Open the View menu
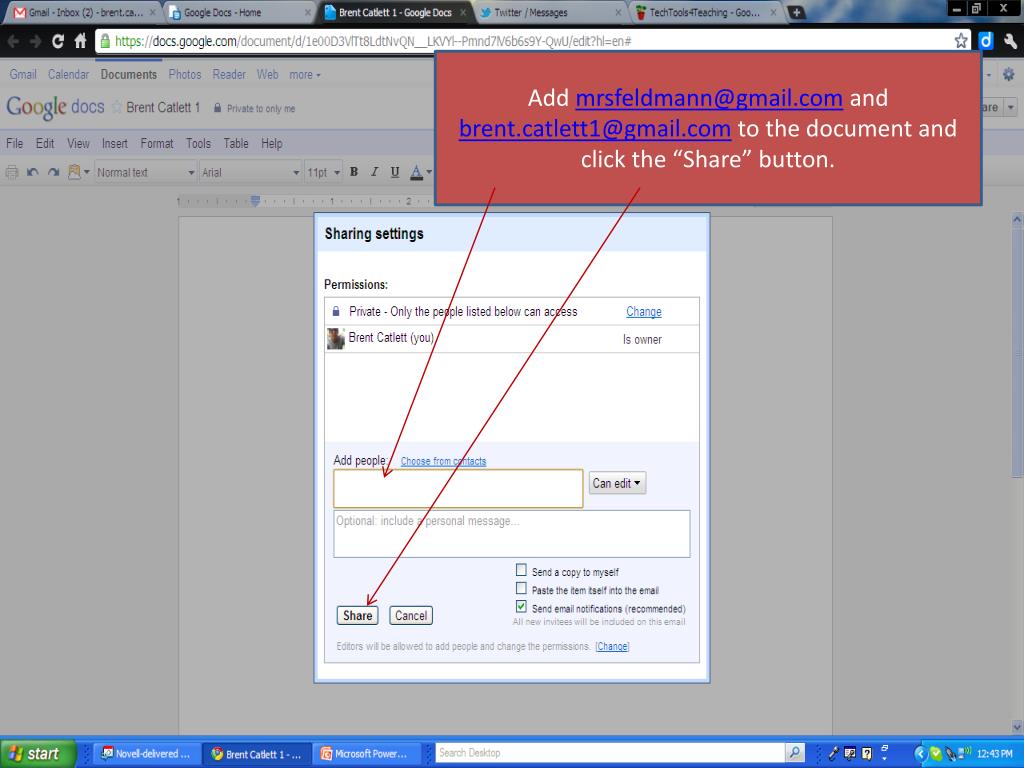This screenshot has width=1024, height=768. coord(78,143)
